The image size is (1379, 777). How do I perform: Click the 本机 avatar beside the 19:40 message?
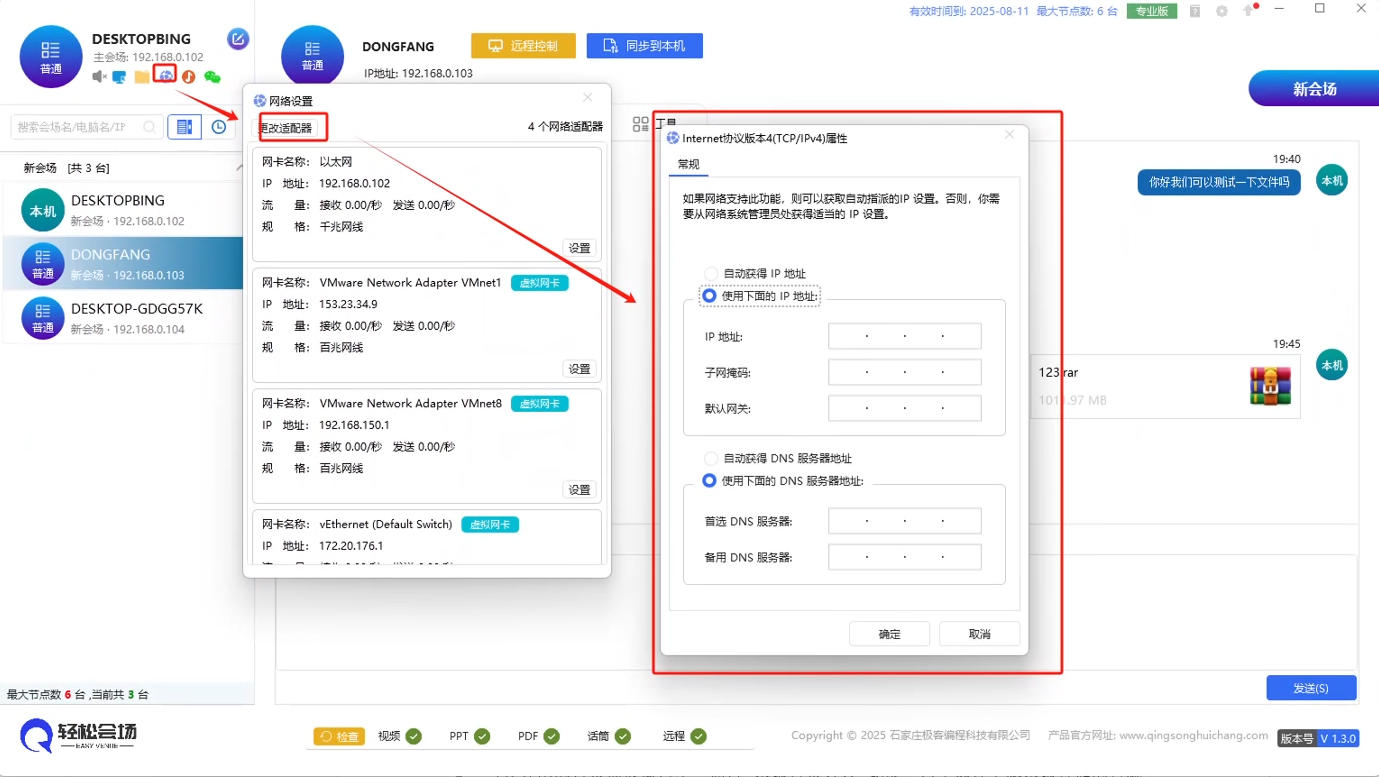pyautogui.click(x=1332, y=180)
